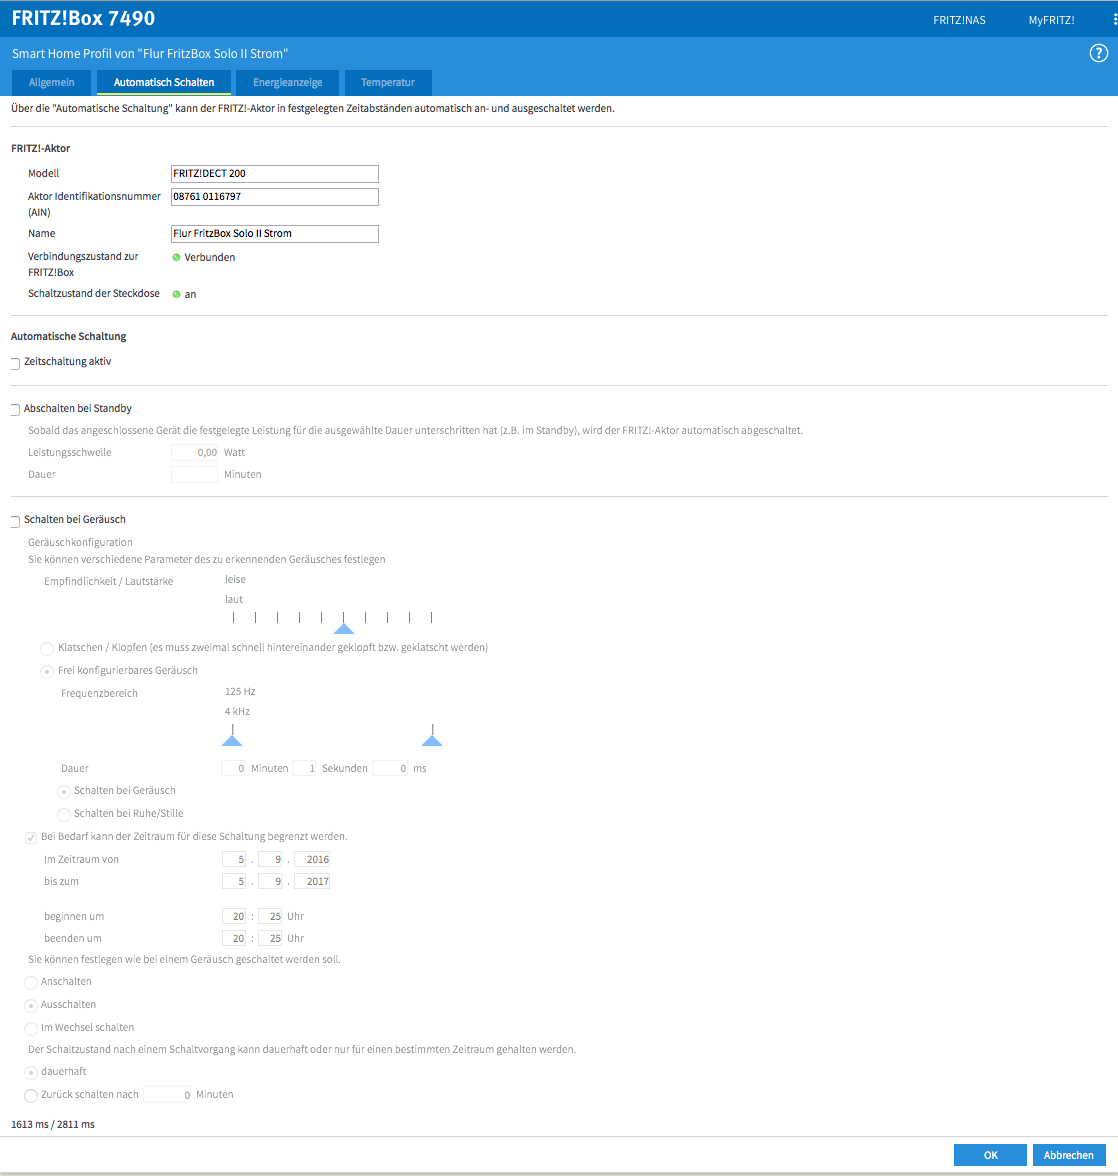Screen dimensions: 1118x1176
Task: Select the Automatisch Schalten tab
Action: [163, 82]
